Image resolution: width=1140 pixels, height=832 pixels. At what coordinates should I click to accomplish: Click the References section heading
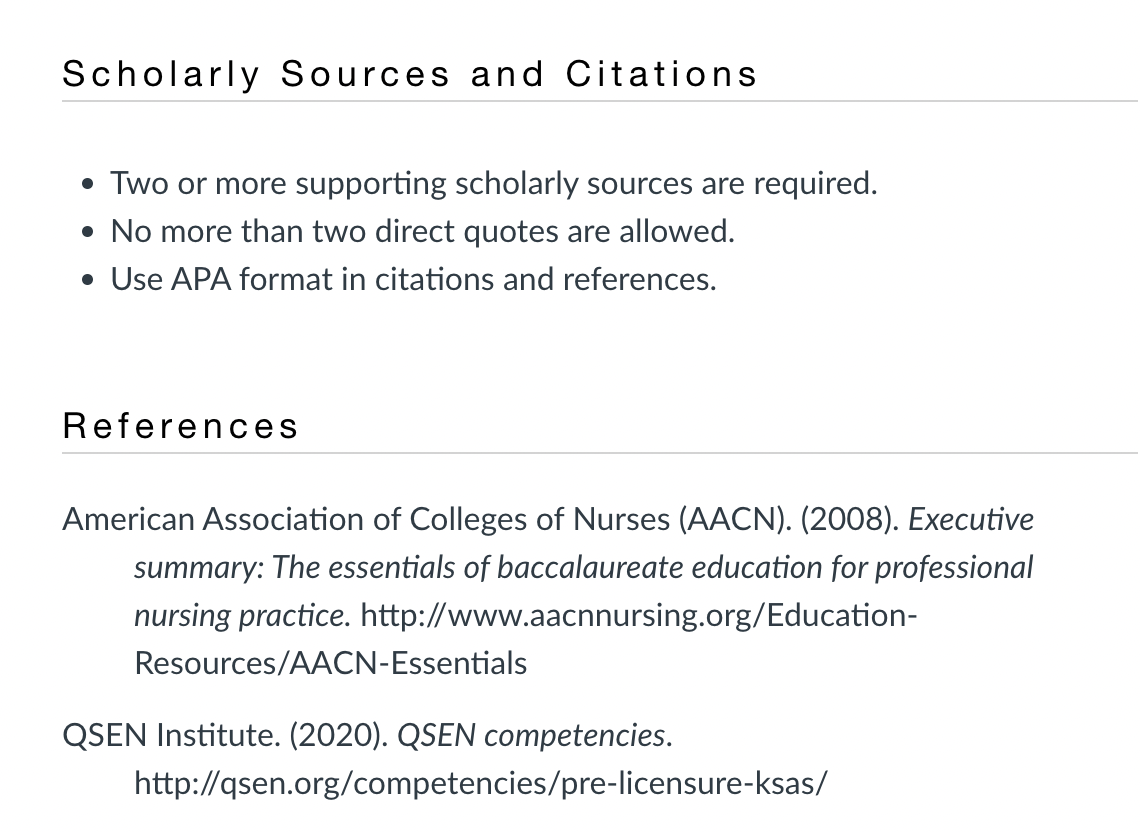[x=180, y=426]
